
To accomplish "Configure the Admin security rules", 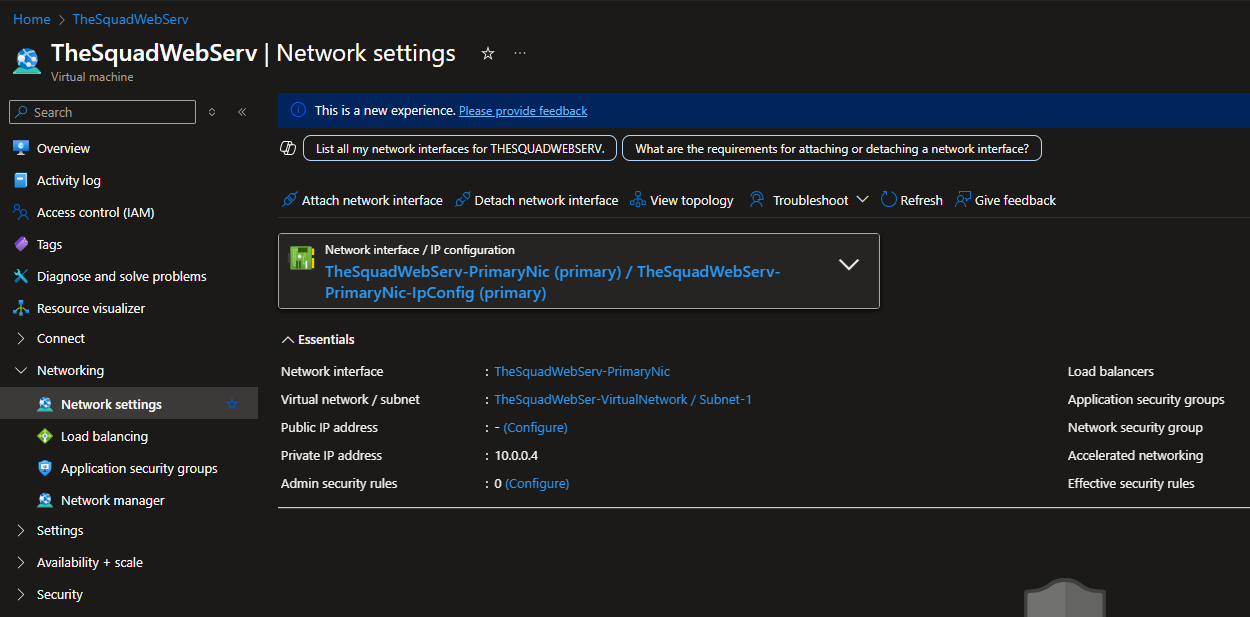I will pos(537,483).
